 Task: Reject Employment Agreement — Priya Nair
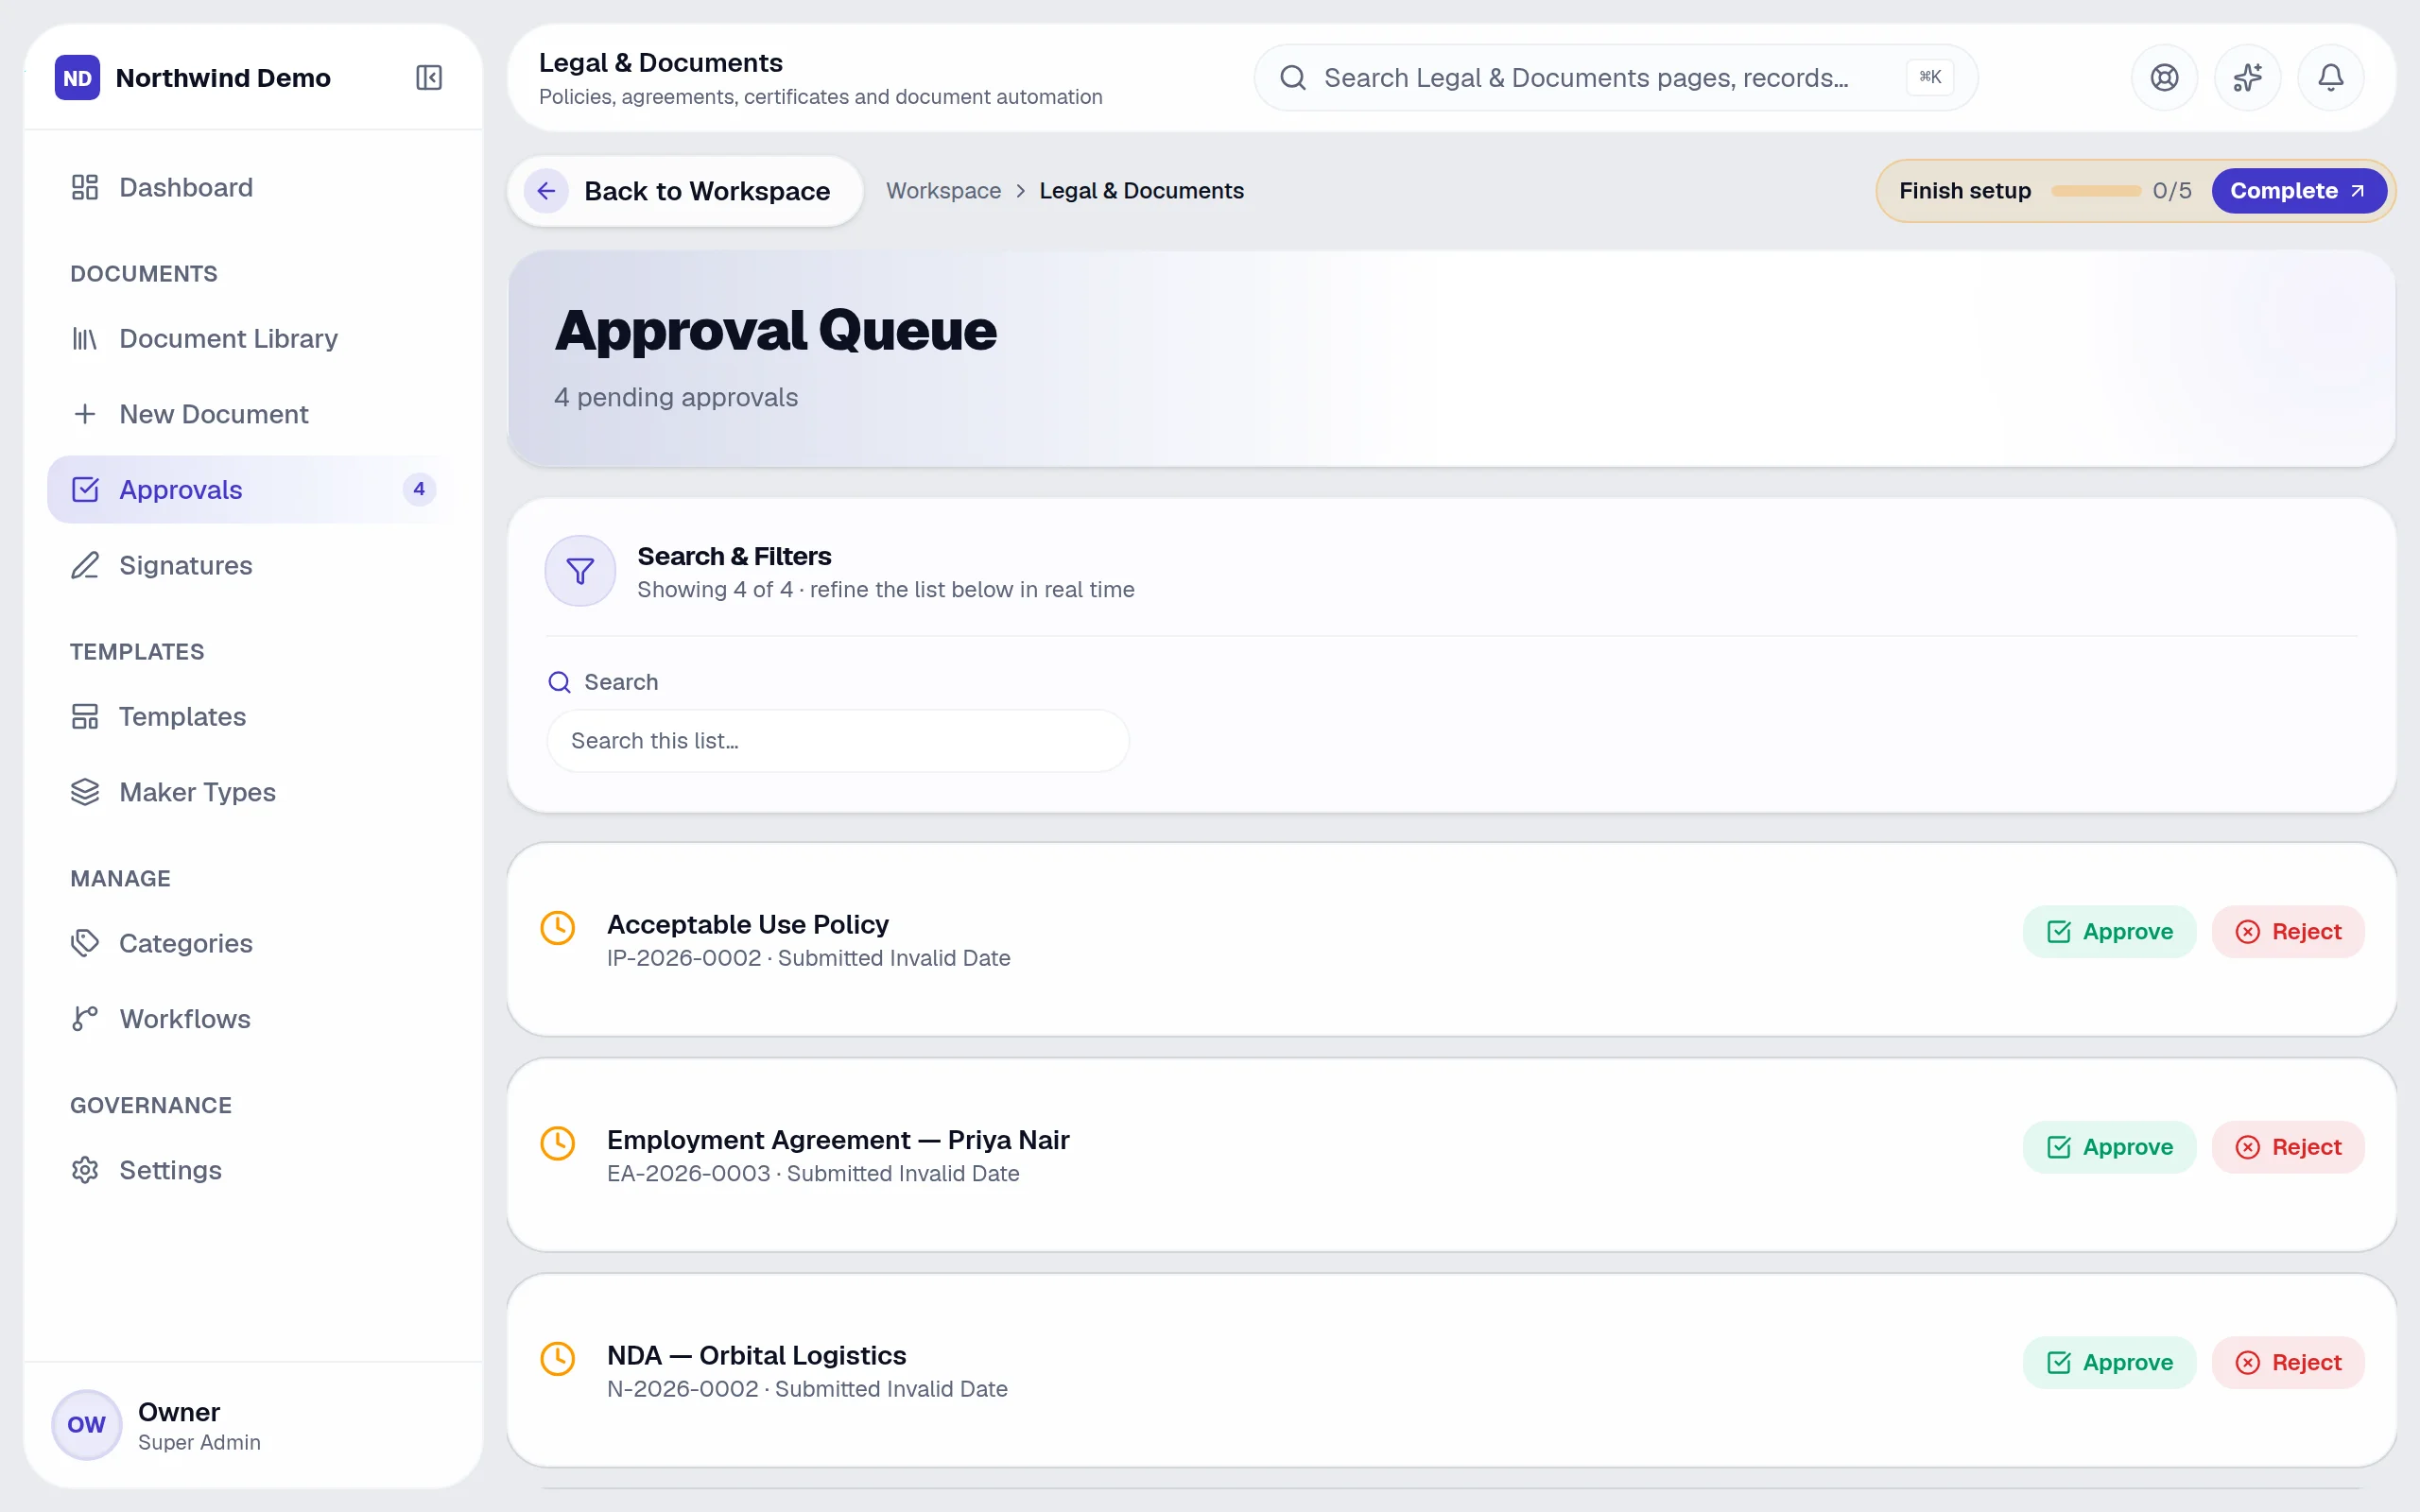click(2288, 1147)
